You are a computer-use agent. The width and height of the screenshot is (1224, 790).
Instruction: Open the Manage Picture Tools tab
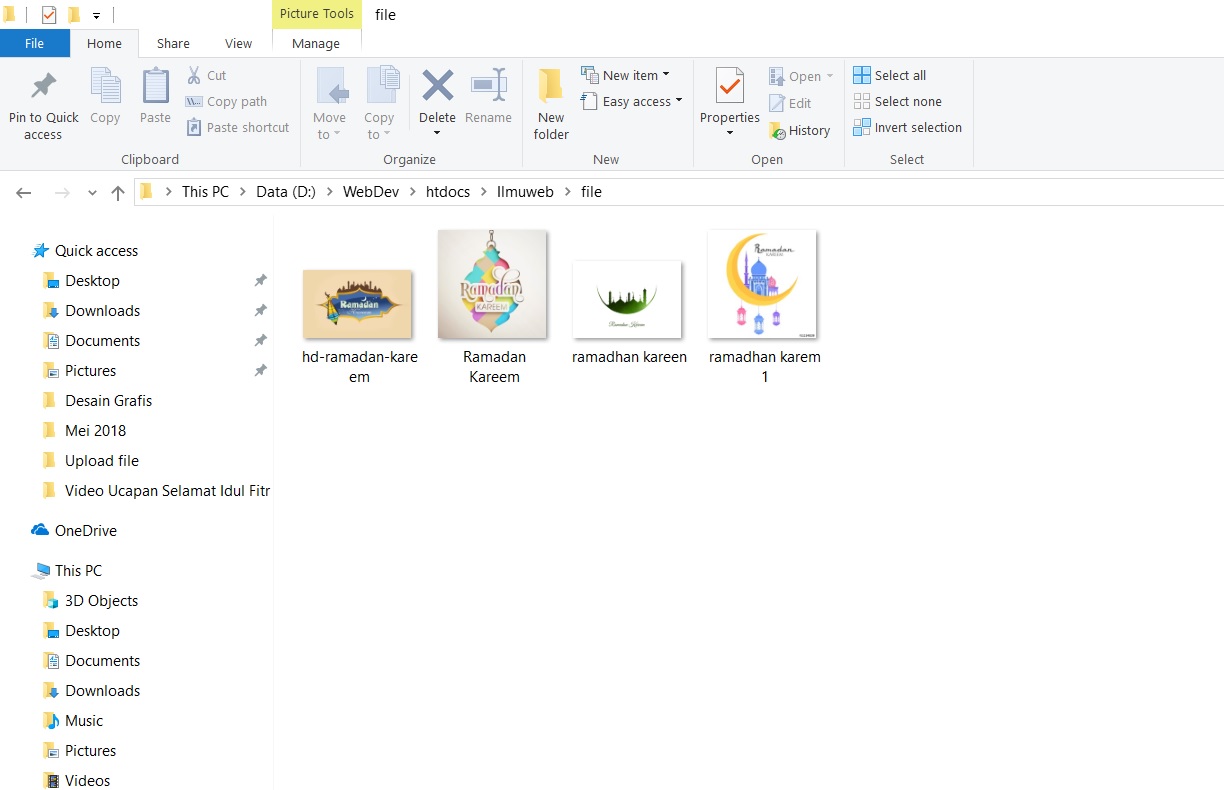point(316,44)
